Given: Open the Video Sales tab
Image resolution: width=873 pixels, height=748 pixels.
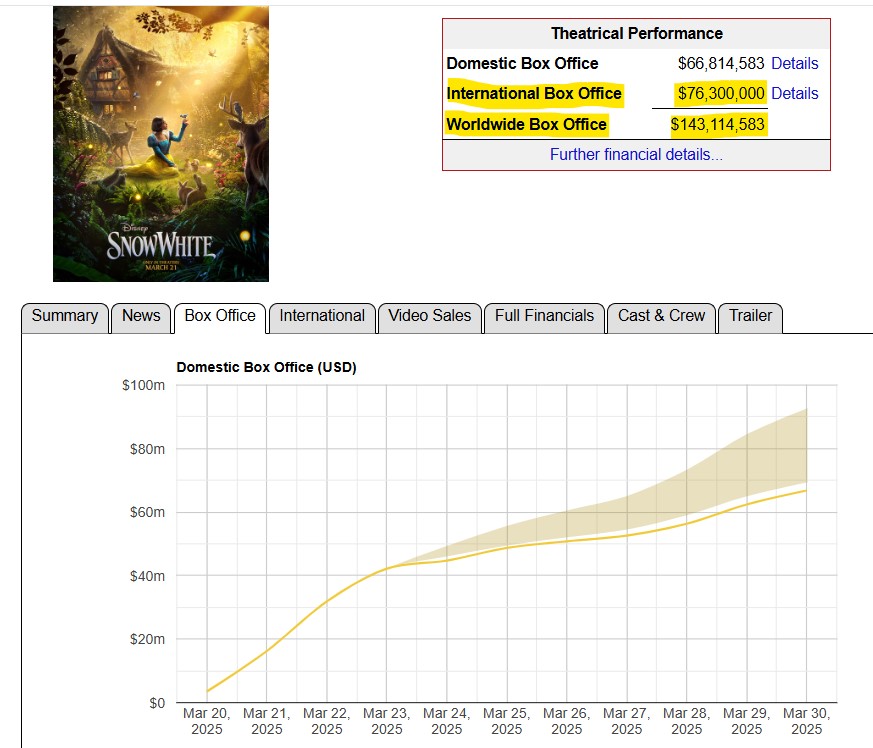Looking at the screenshot, I should [x=430, y=316].
